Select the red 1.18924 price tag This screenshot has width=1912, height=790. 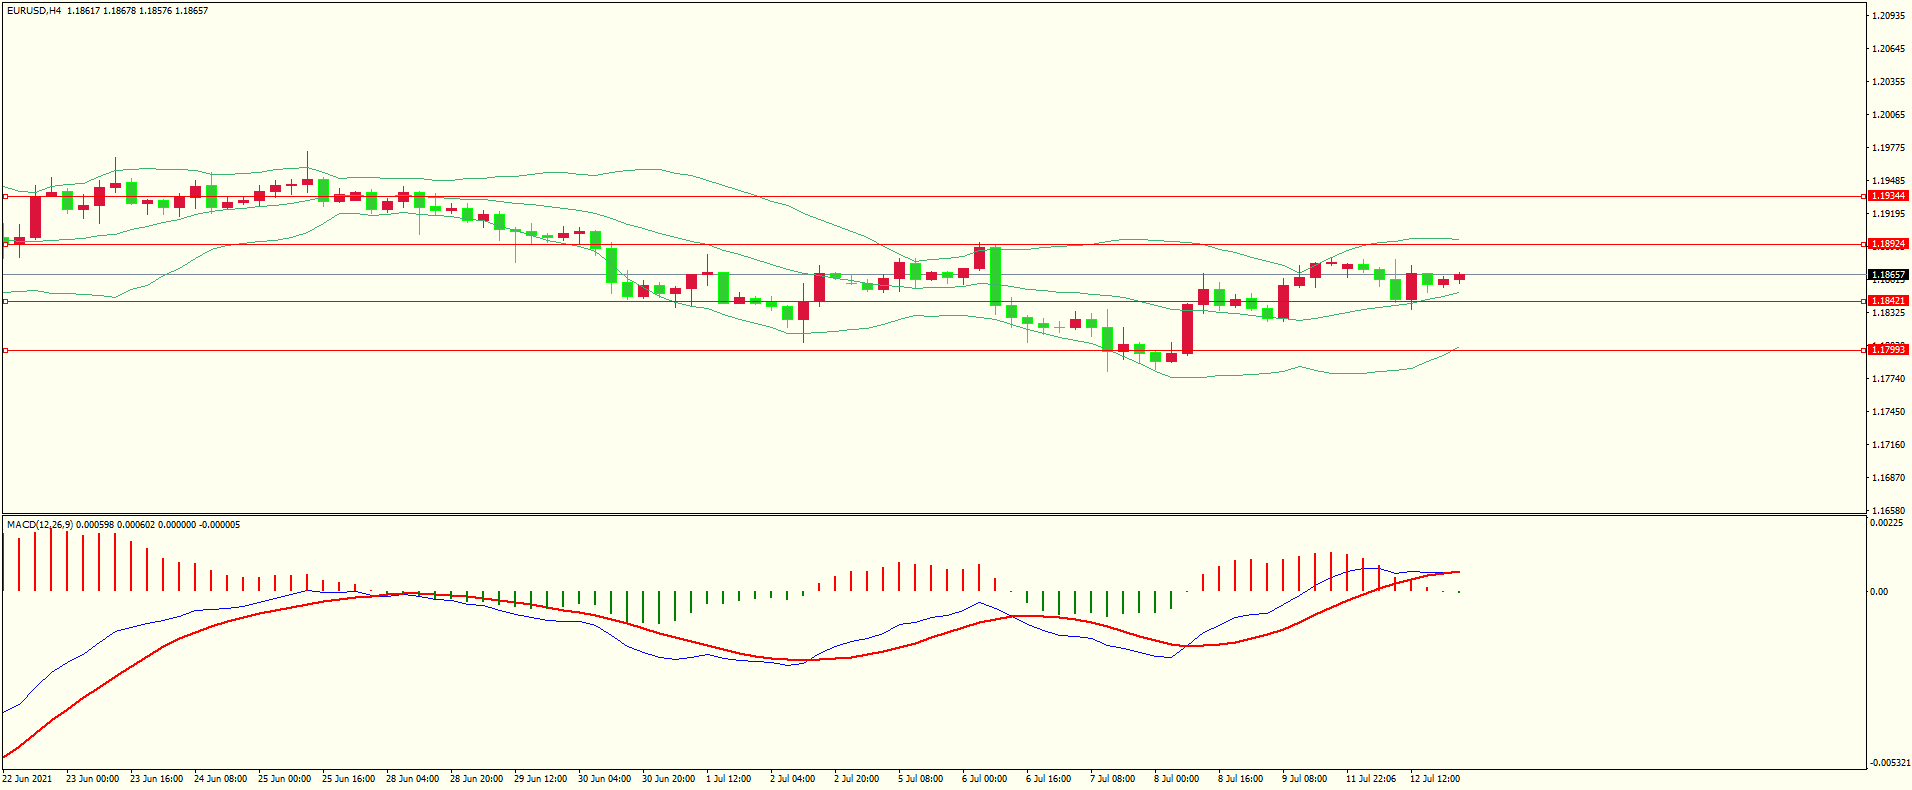pos(1888,244)
